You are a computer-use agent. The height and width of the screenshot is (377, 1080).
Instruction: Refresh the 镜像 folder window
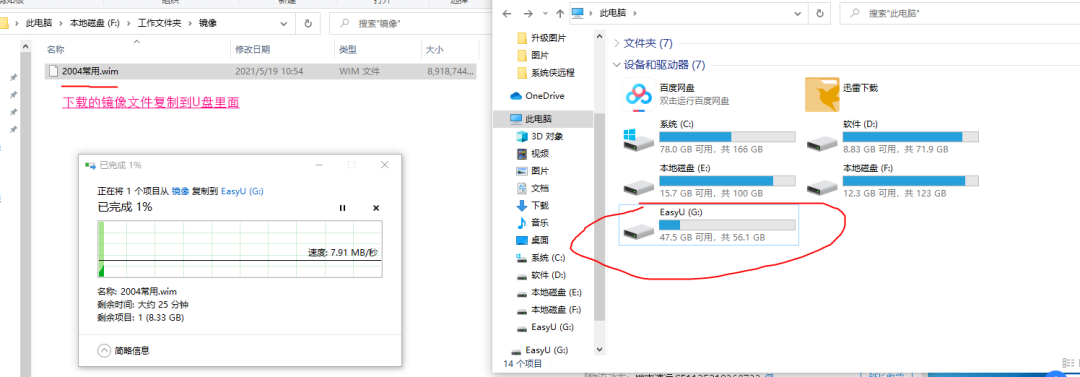pyautogui.click(x=307, y=23)
